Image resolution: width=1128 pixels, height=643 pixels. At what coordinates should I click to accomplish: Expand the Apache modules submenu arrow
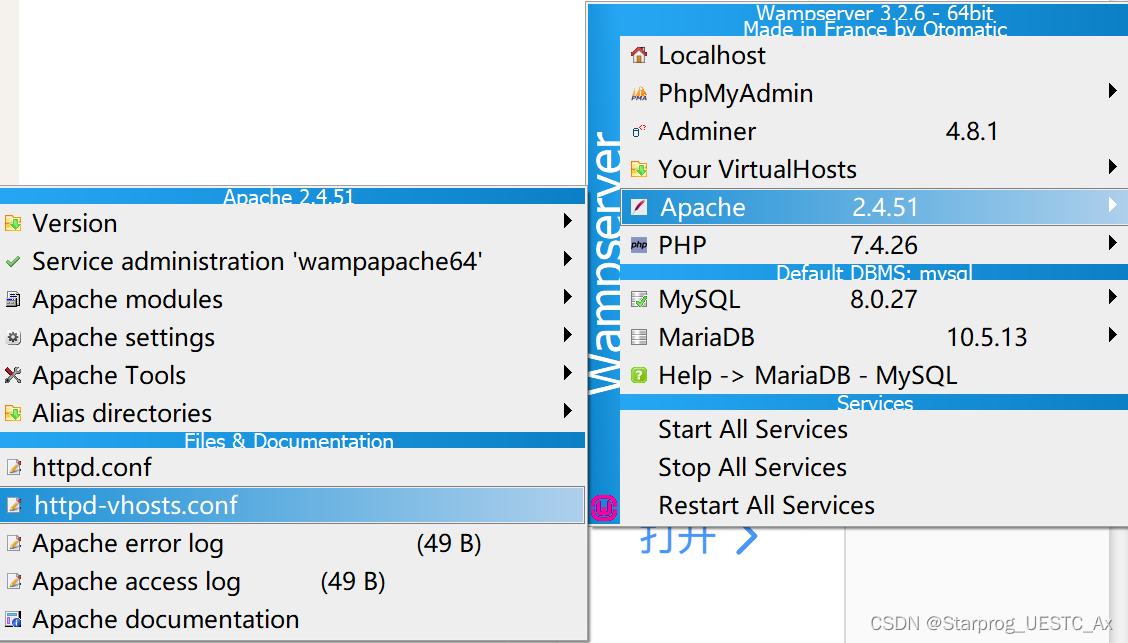[568, 297]
